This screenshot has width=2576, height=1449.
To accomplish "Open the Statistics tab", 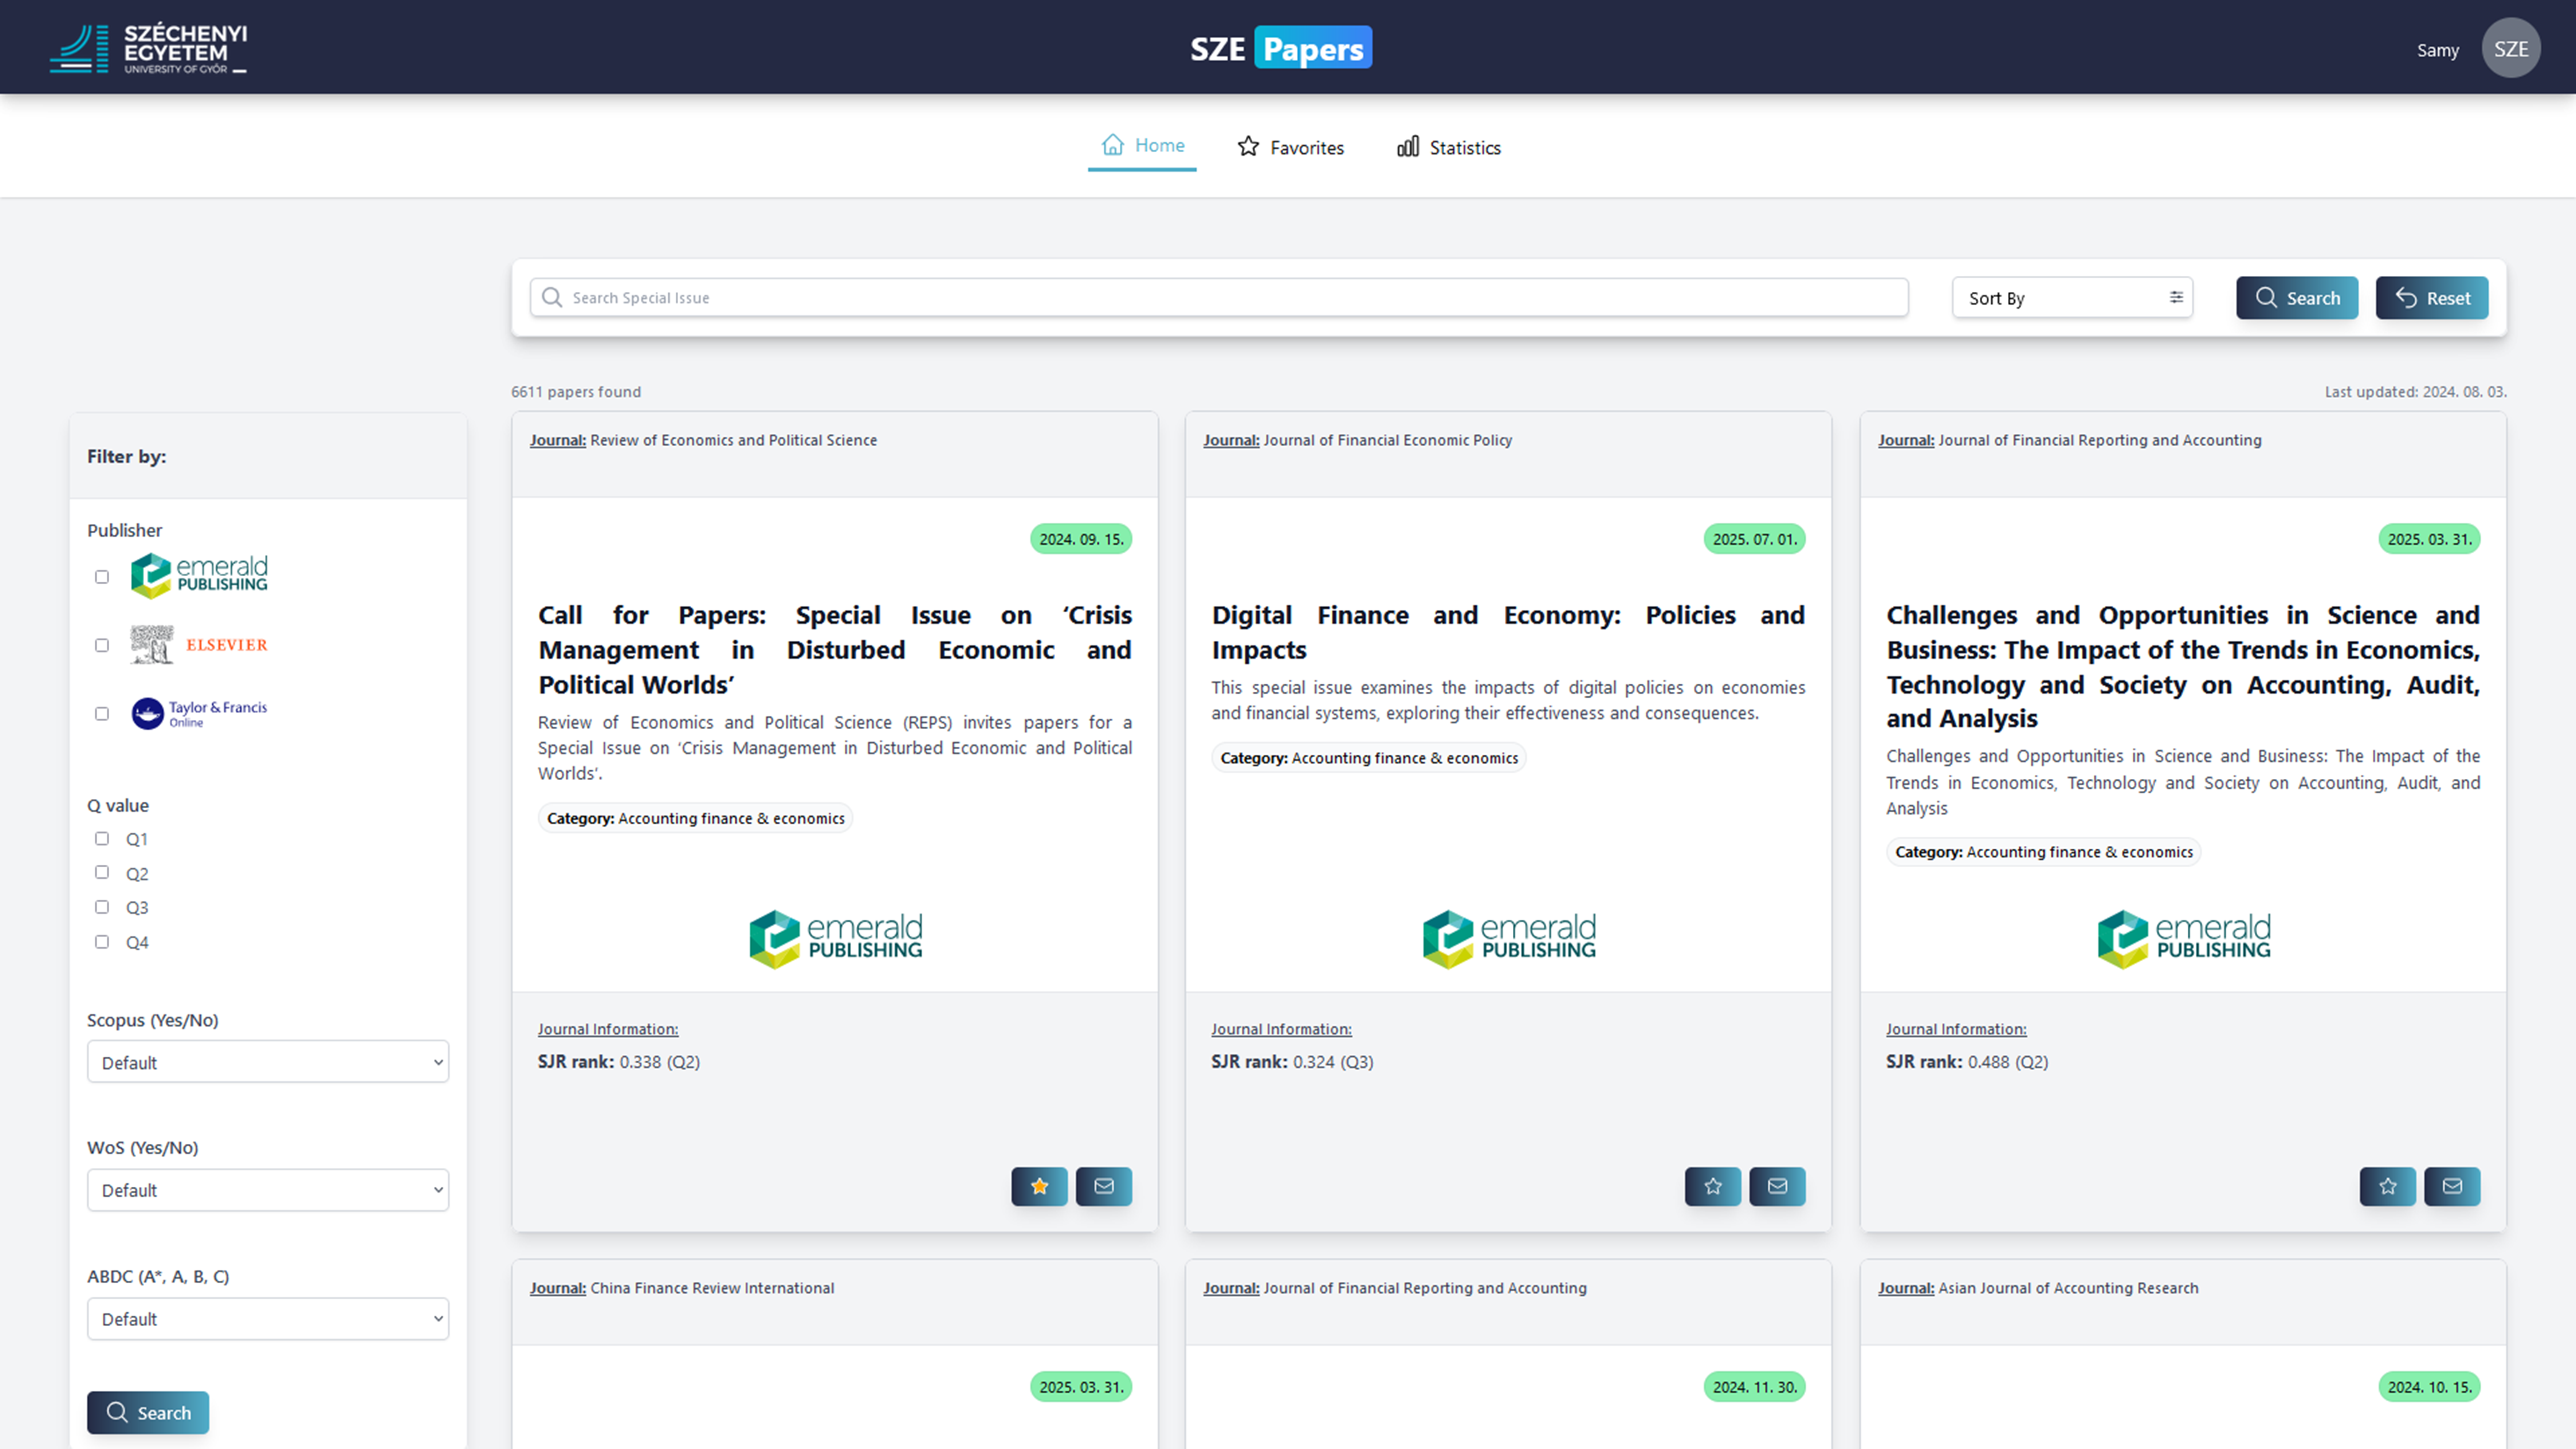I will coord(1449,147).
